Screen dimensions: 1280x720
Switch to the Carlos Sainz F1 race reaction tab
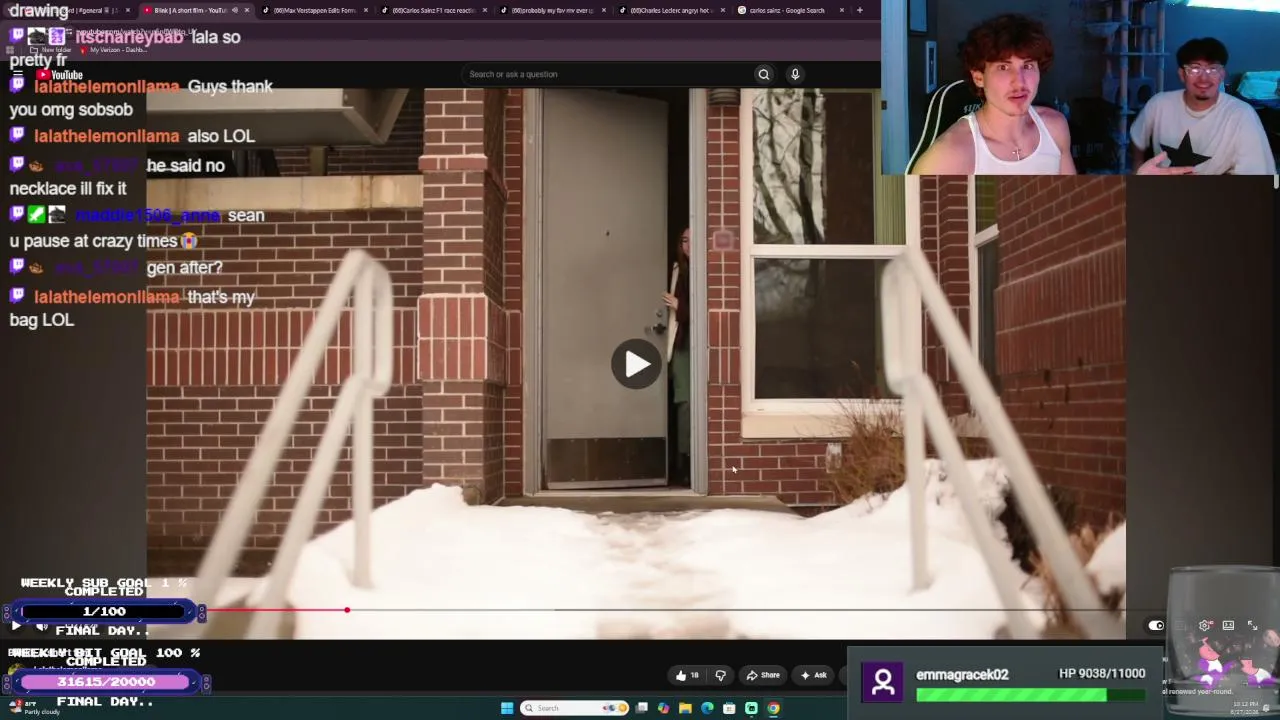click(434, 10)
